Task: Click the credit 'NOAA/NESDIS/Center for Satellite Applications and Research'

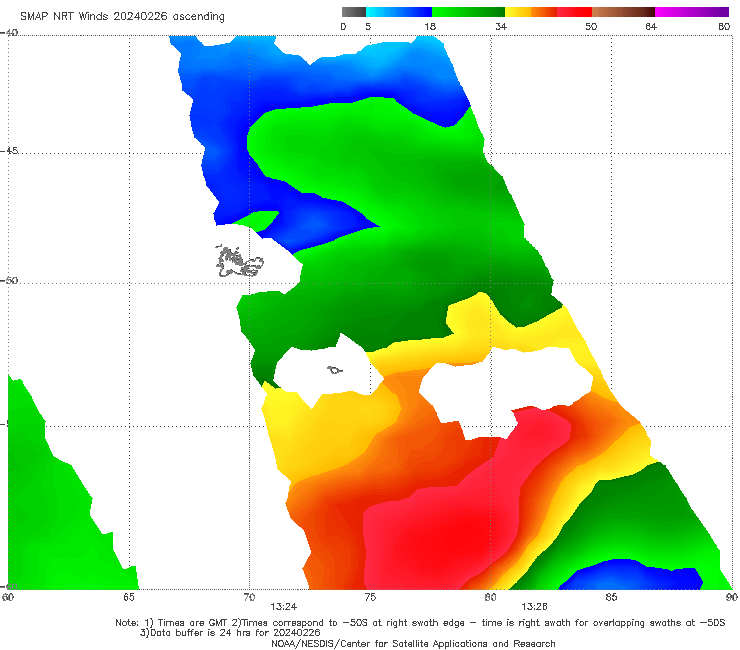Action: (413, 643)
